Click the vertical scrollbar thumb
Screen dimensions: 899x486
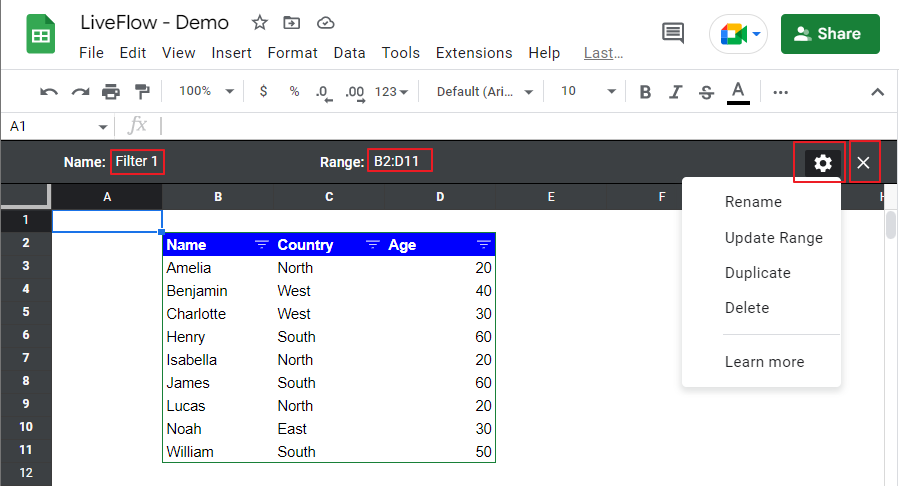(890, 225)
